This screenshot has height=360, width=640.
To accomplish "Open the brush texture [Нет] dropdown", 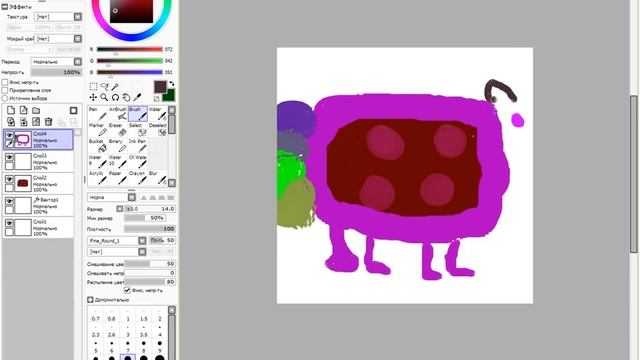I will click(x=117, y=252).
